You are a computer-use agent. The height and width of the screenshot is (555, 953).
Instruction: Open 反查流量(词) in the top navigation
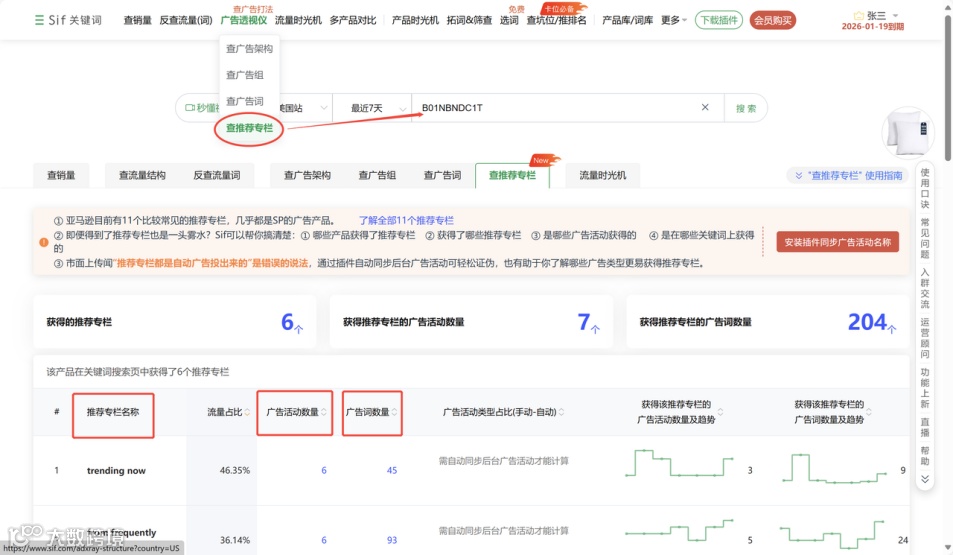pos(186,20)
